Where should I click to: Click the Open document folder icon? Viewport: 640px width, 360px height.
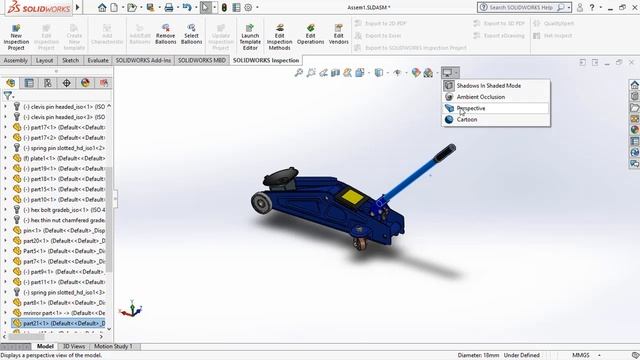click(x=131, y=7)
